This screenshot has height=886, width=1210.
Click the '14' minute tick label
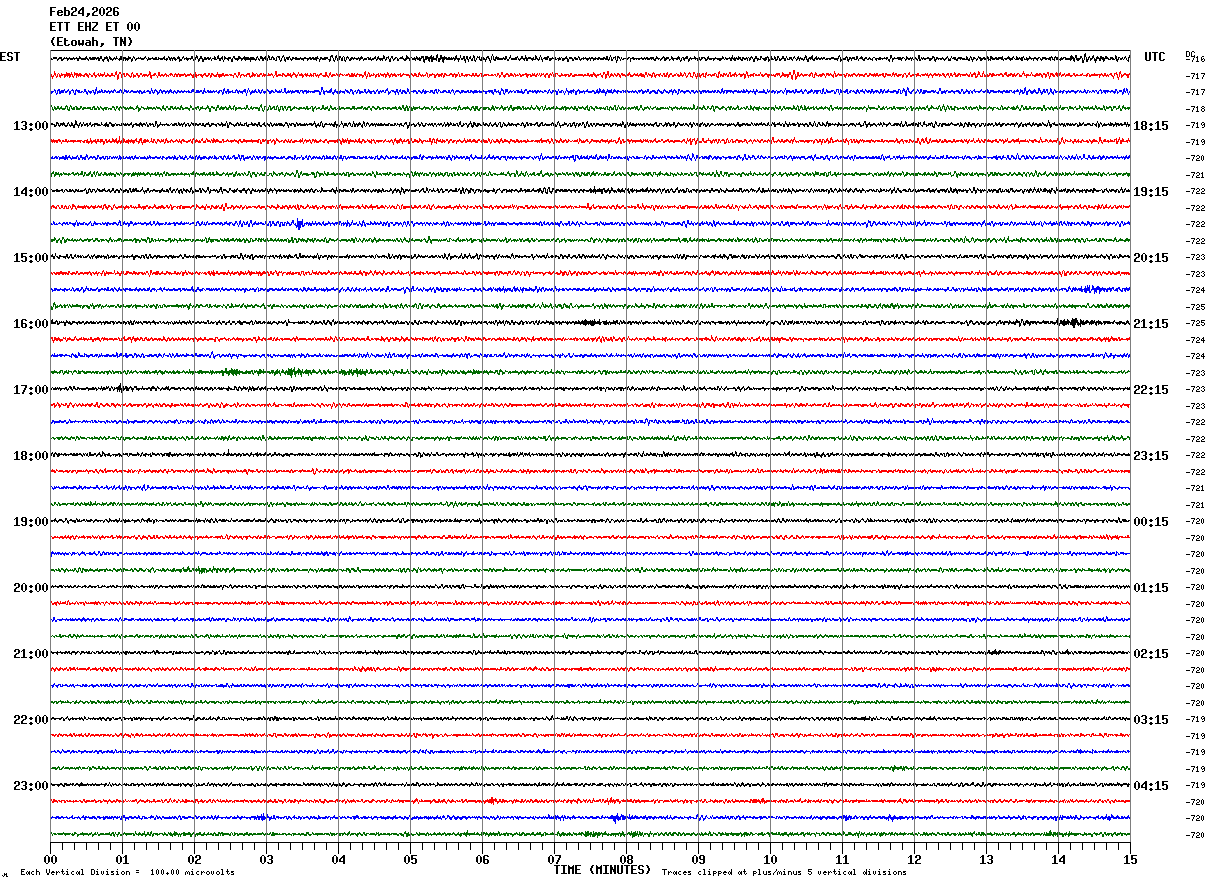(1058, 859)
